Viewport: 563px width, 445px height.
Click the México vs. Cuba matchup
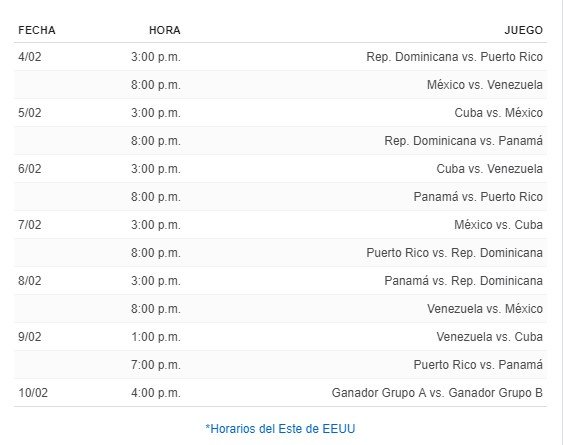[498, 225]
